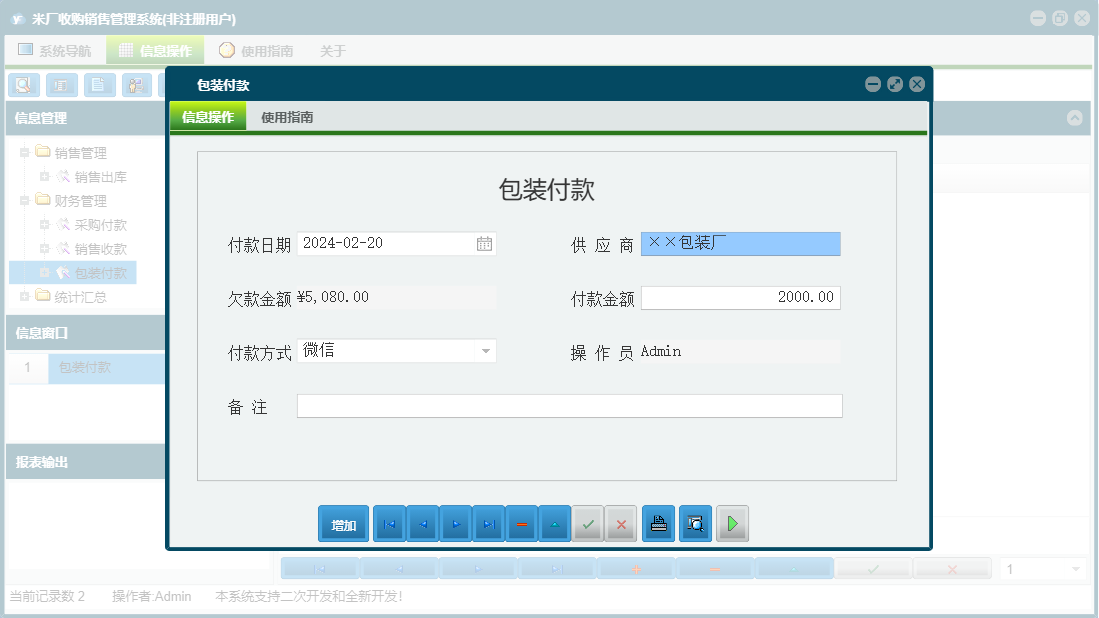Image resolution: width=1099 pixels, height=618 pixels.
Task: Open the printer icon to print
Action: pos(658,523)
